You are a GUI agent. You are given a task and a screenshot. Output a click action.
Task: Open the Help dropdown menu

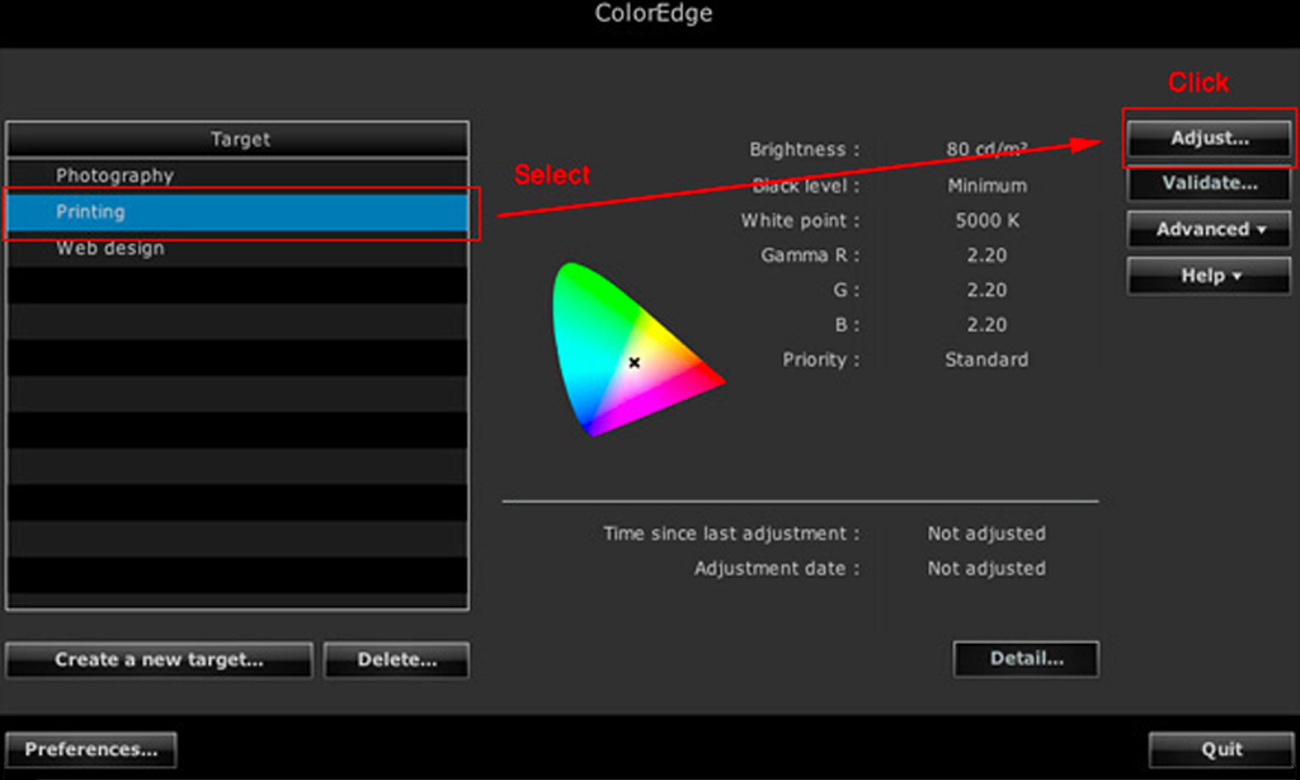pyautogui.click(x=1209, y=275)
